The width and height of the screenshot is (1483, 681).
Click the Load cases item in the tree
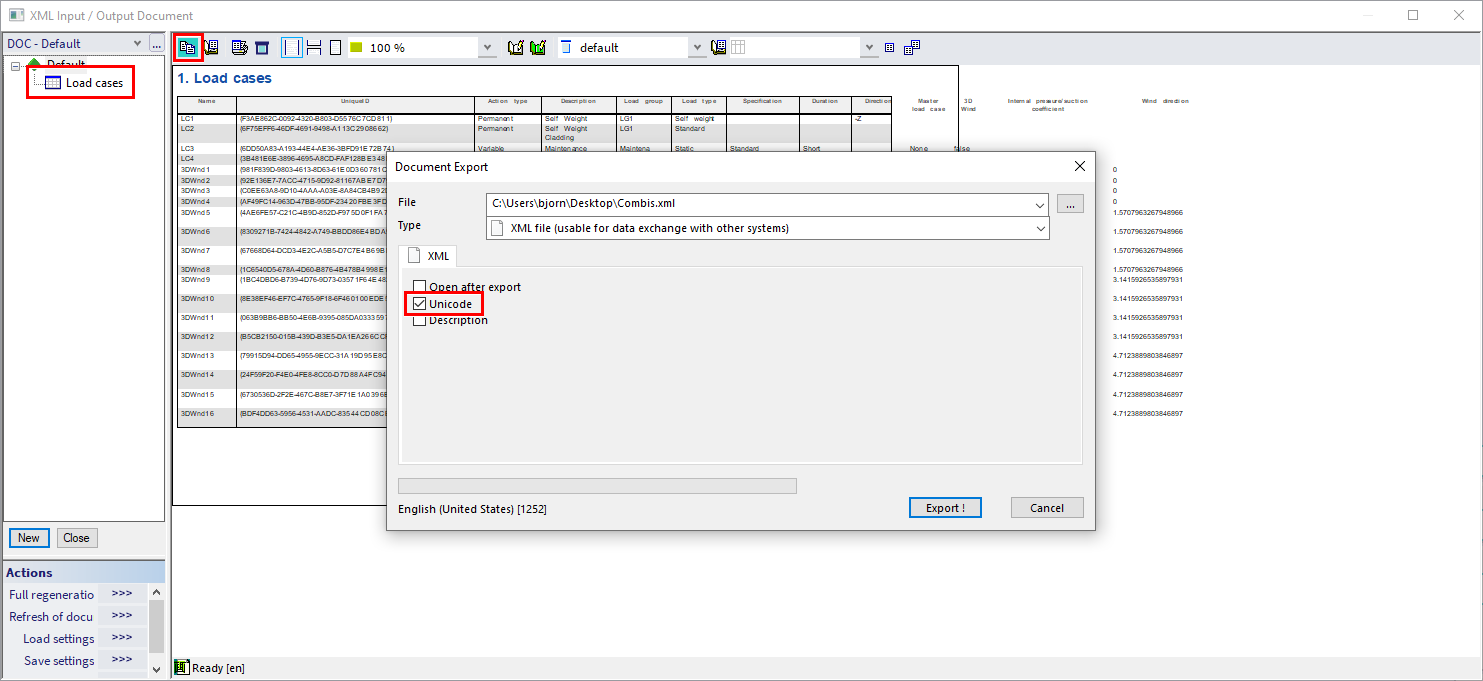(x=97, y=82)
